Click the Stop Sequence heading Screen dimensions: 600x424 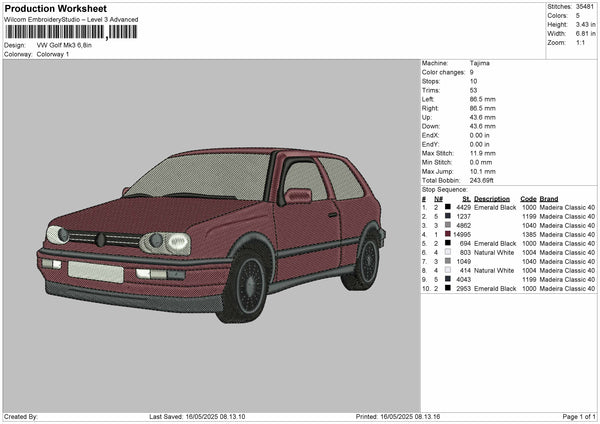point(444,189)
